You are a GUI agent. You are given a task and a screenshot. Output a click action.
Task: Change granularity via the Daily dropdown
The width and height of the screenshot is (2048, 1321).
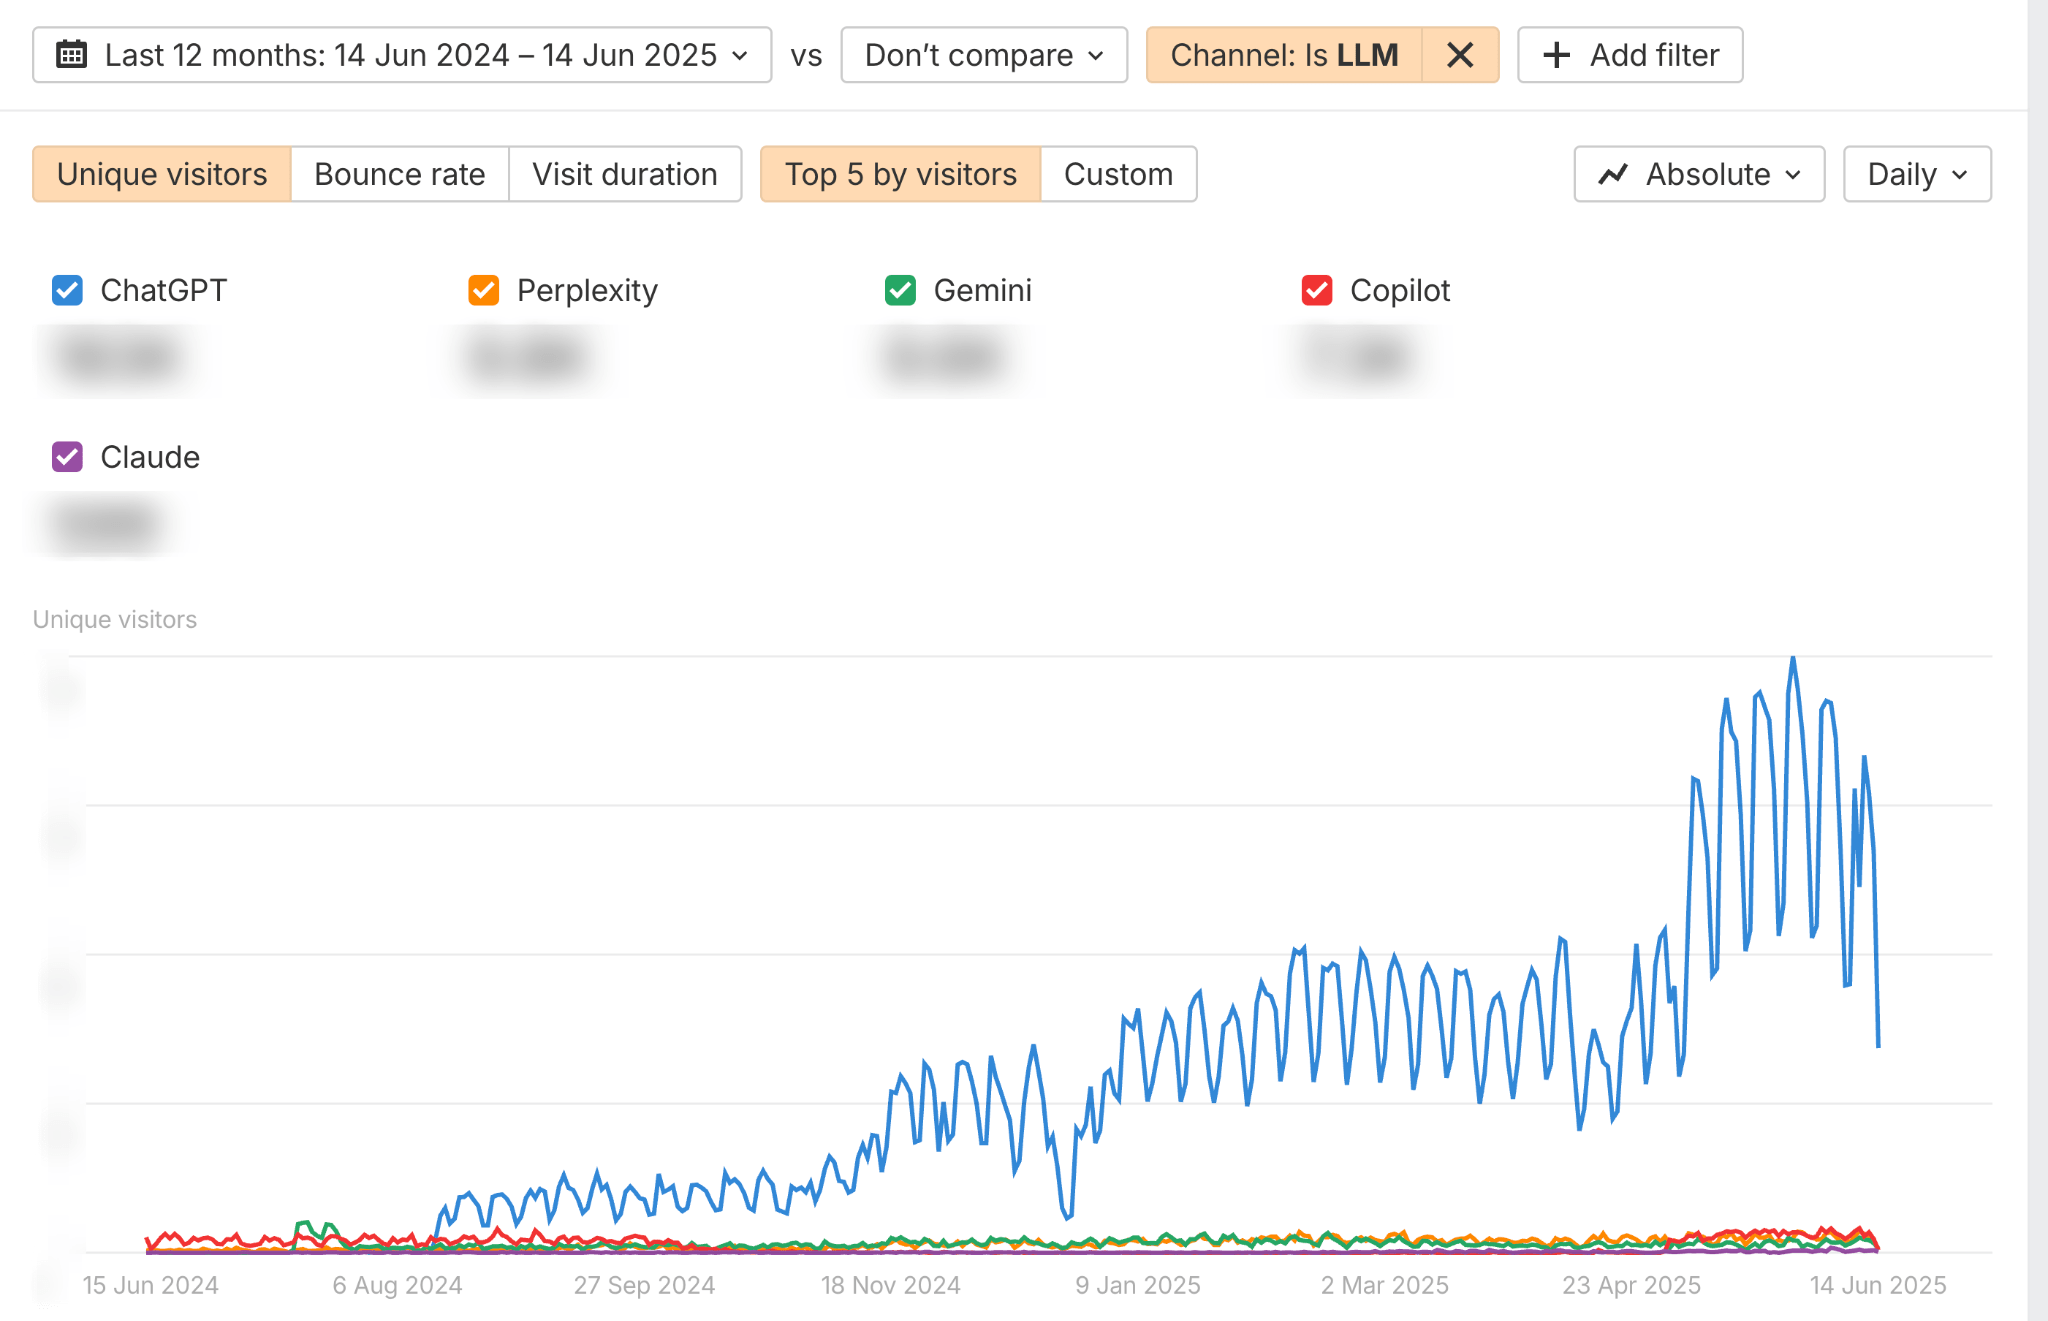click(1916, 174)
